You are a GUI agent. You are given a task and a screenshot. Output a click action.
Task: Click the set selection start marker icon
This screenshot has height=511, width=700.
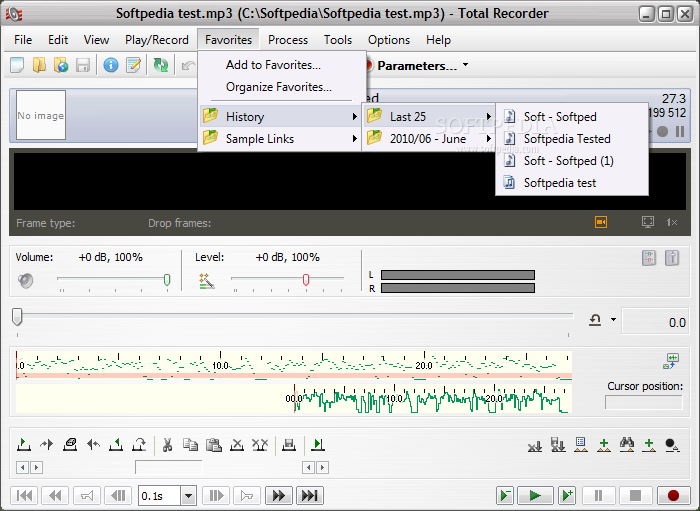tap(23, 445)
